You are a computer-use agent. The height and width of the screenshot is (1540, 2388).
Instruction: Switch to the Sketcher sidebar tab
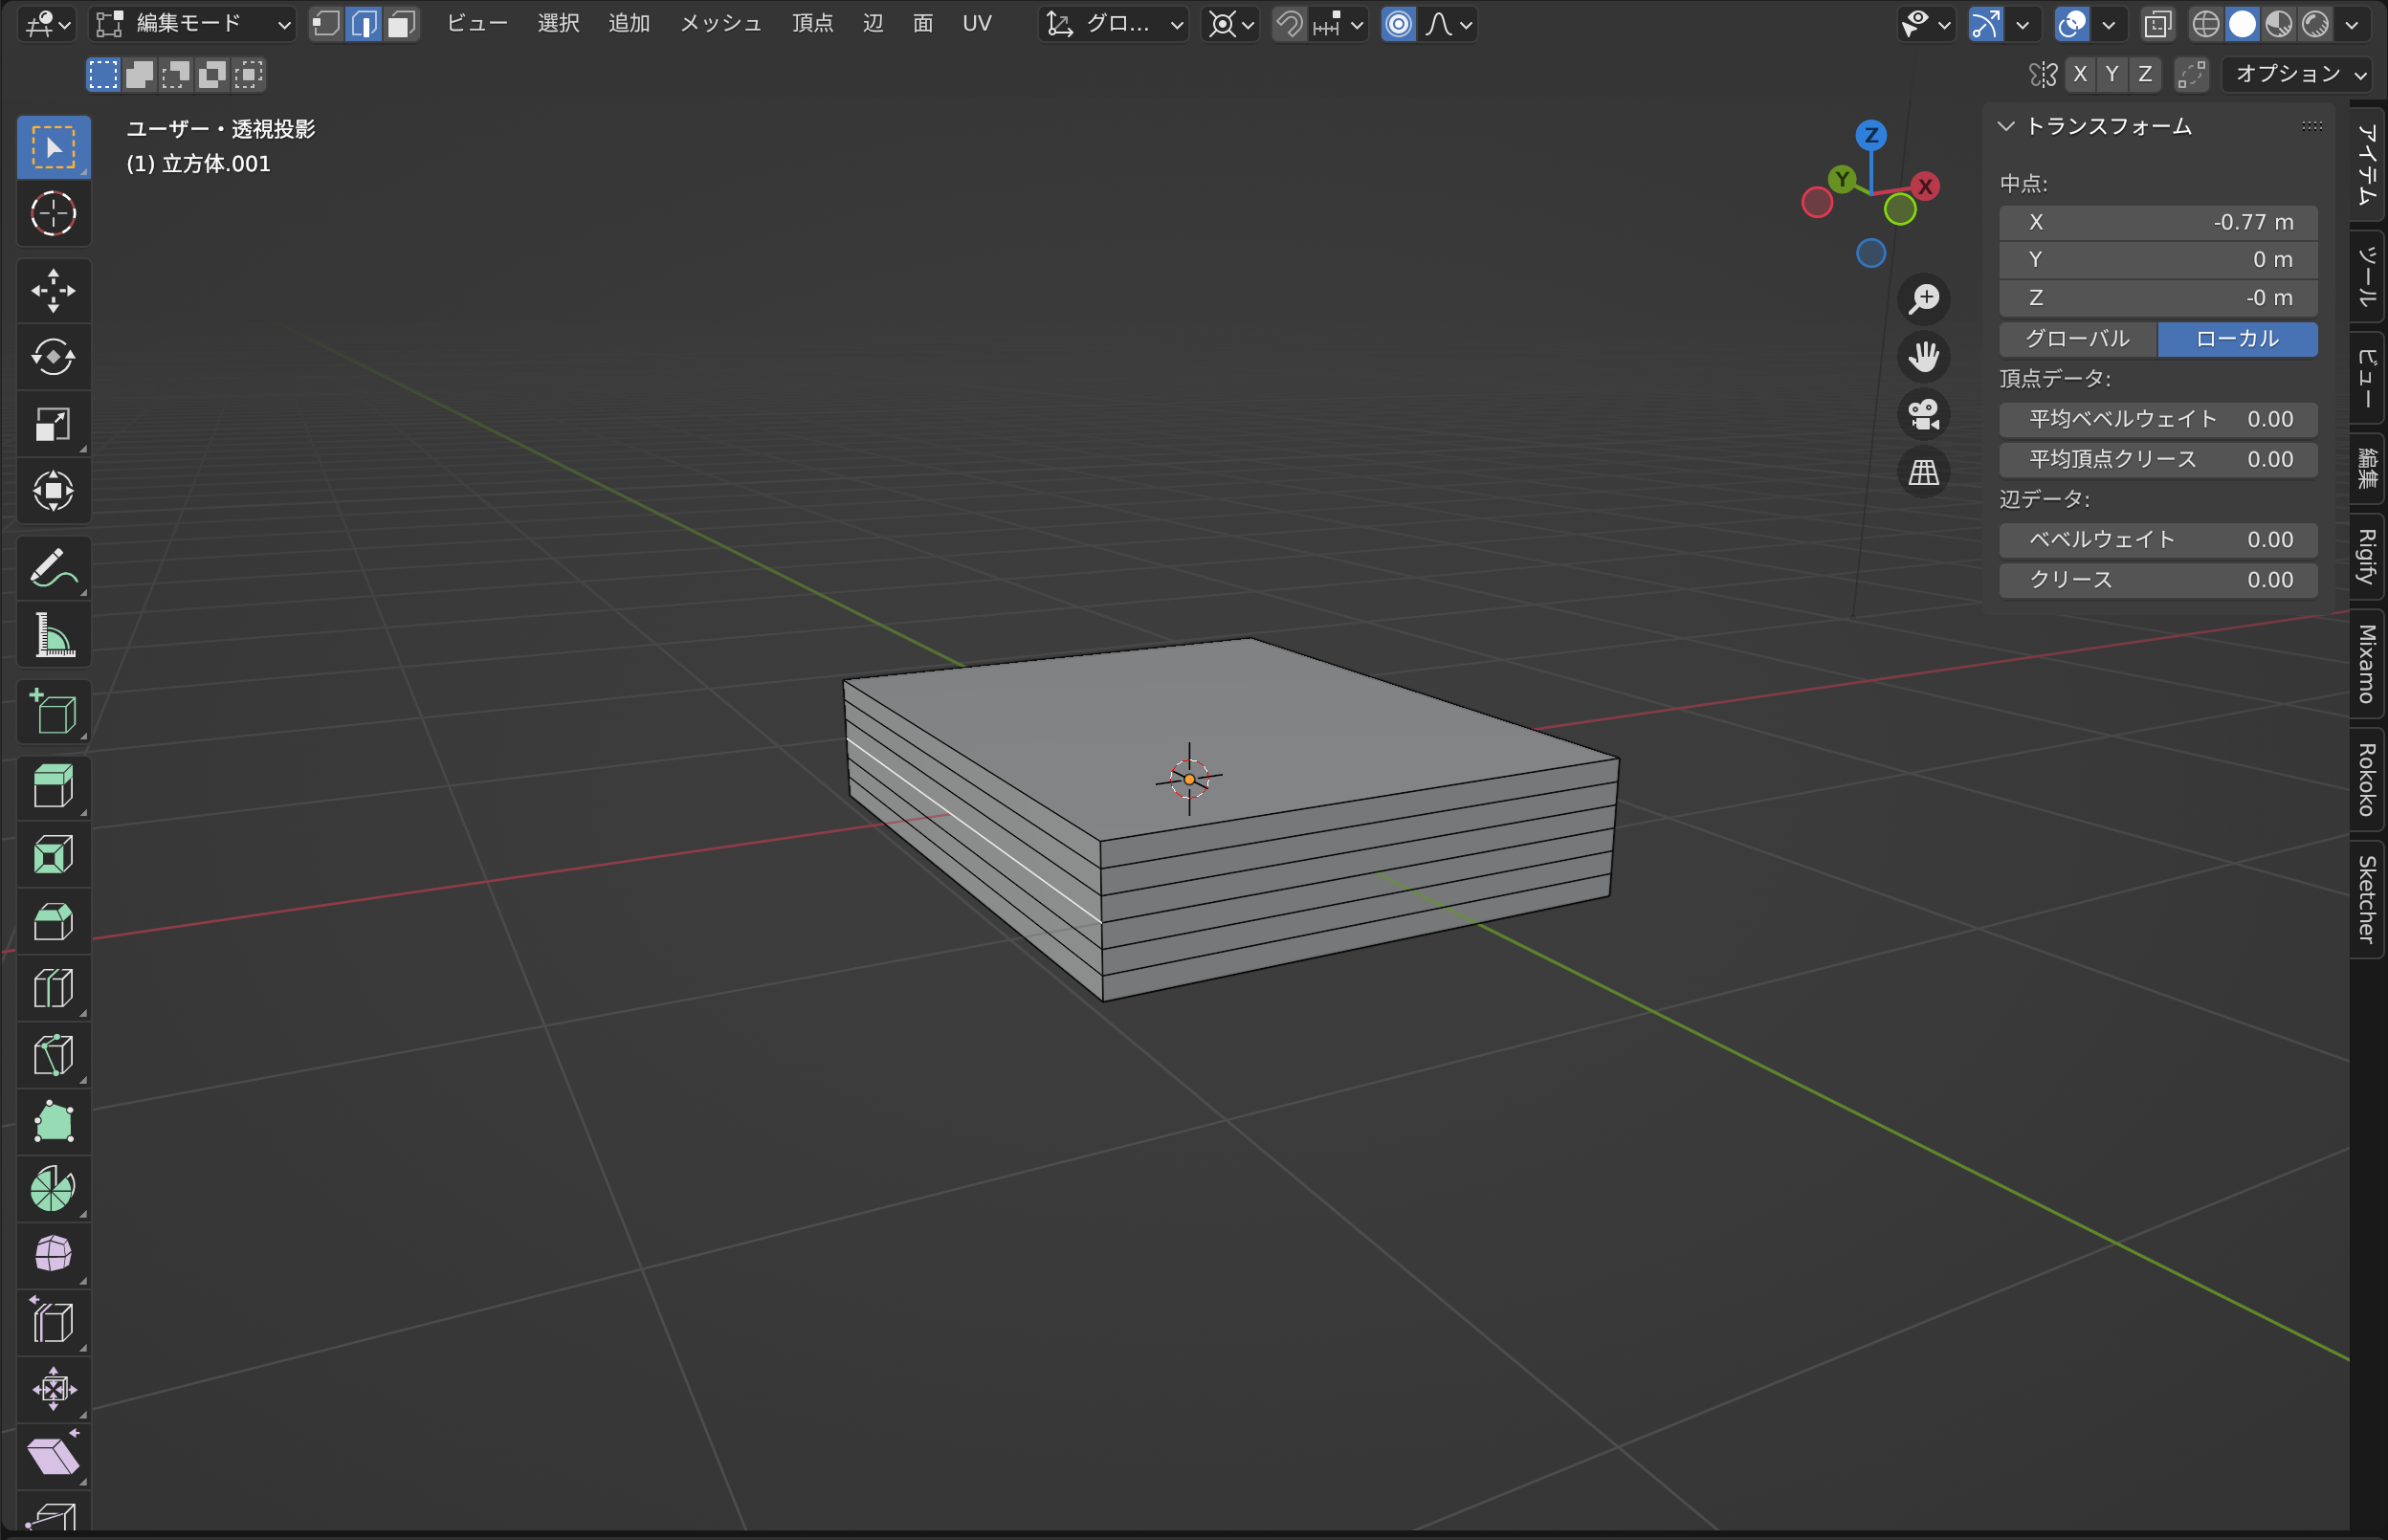[2366, 898]
